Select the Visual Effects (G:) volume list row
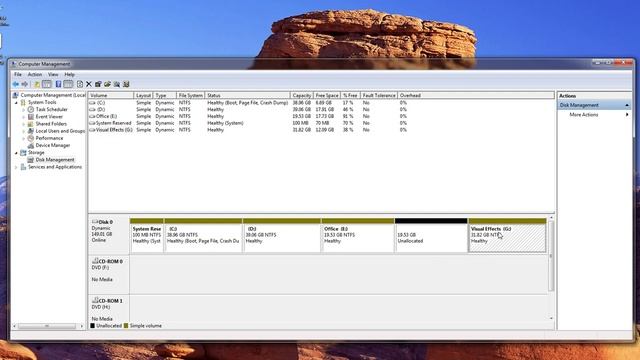This screenshot has width=640, height=360. point(249,130)
